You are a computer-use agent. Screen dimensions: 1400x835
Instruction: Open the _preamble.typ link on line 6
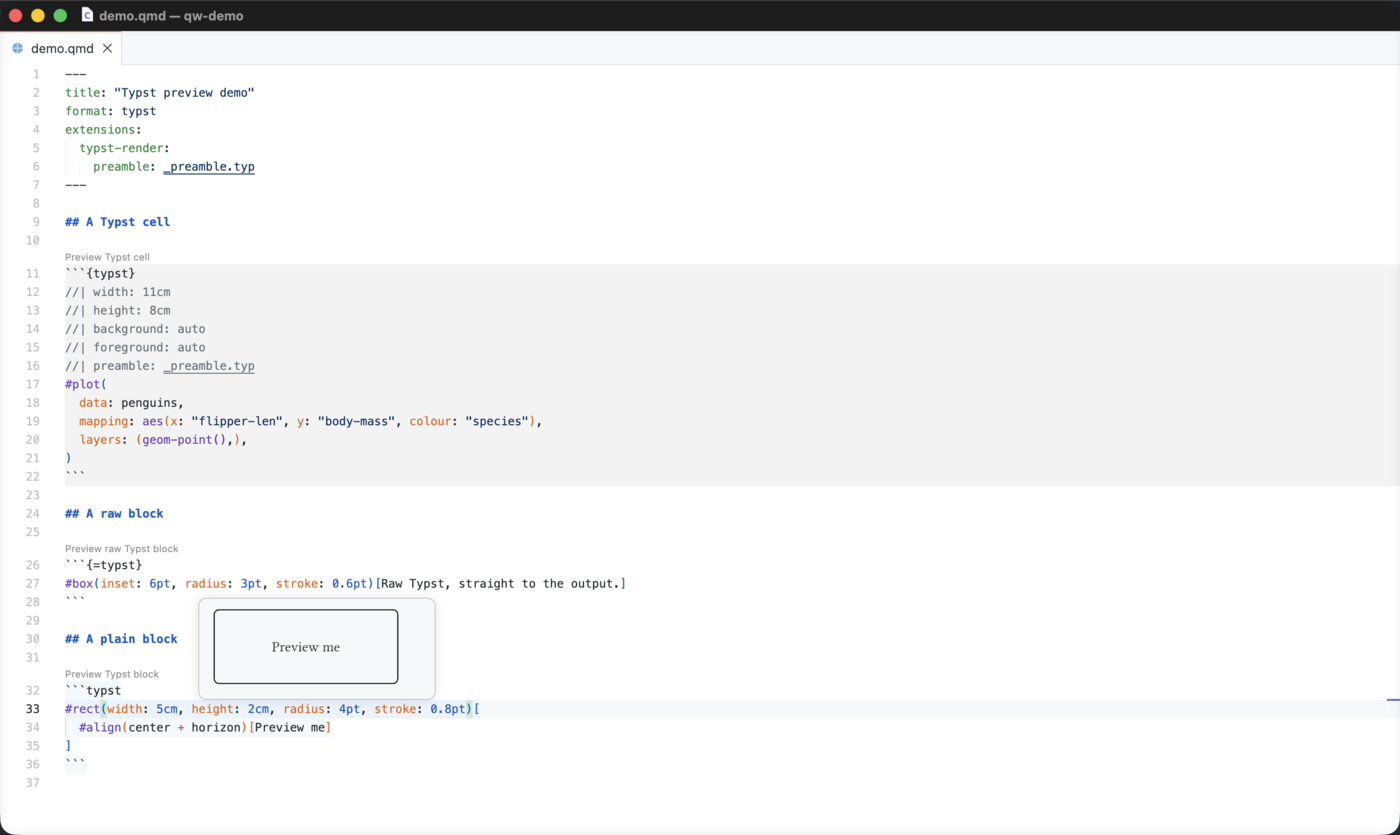(x=209, y=167)
